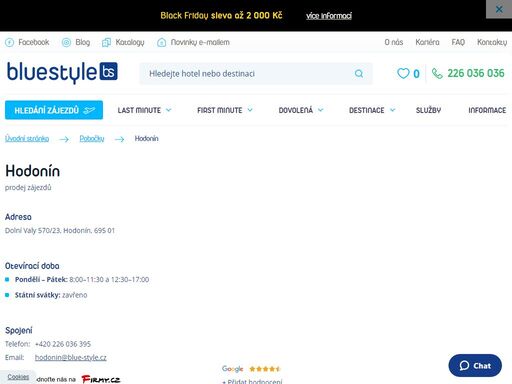Screen dimensions: 512x384
Task: Click the search magnifier icon
Action: (359, 73)
